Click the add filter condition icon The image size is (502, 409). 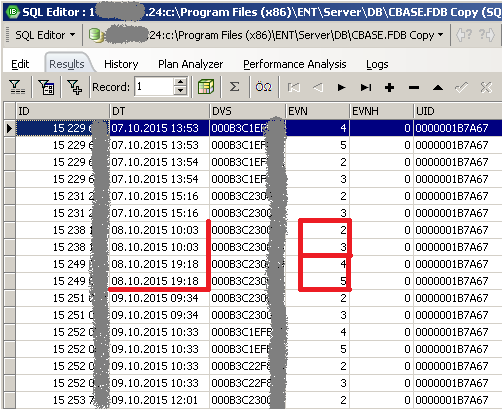click(75, 87)
